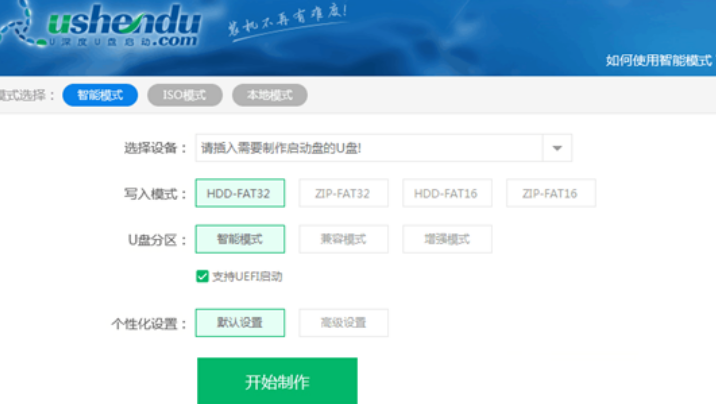Choose 兼容模式 partition option

[x=344, y=239]
